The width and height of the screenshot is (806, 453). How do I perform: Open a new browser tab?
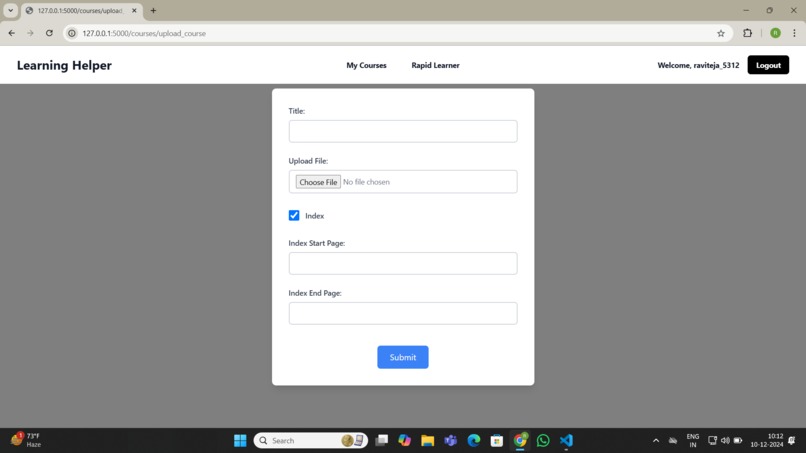tap(153, 10)
